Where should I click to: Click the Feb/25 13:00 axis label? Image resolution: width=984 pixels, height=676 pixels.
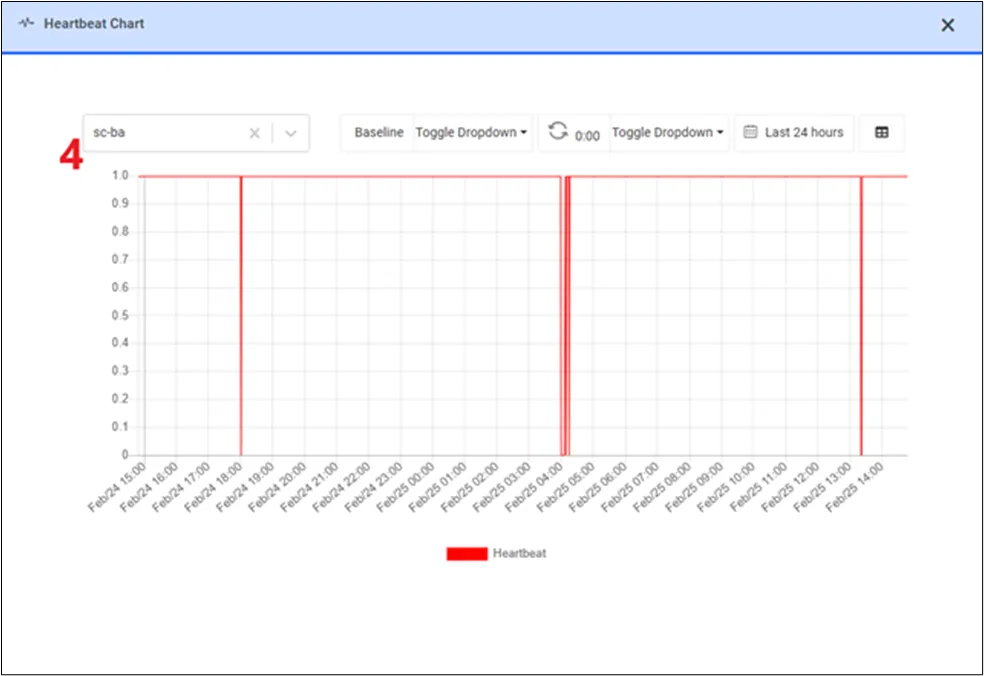point(823,488)
